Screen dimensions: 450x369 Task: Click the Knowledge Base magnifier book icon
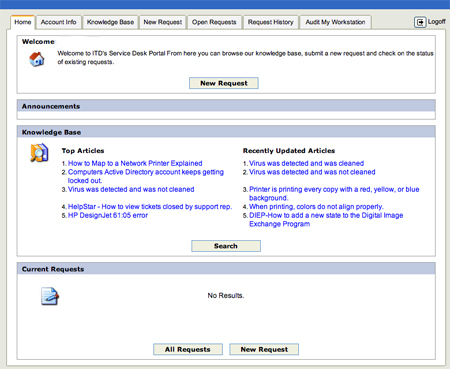(39, 153)
